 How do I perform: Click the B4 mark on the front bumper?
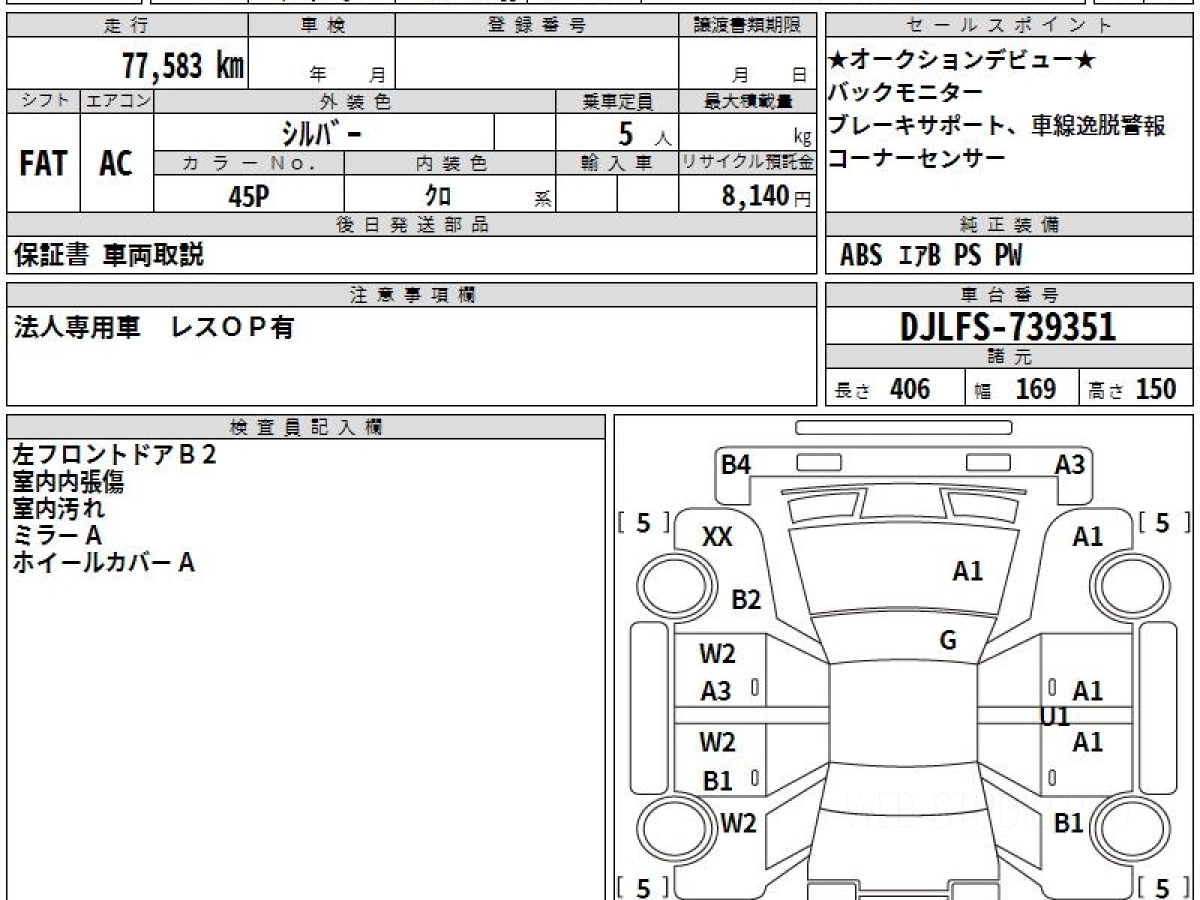point(736,464)
